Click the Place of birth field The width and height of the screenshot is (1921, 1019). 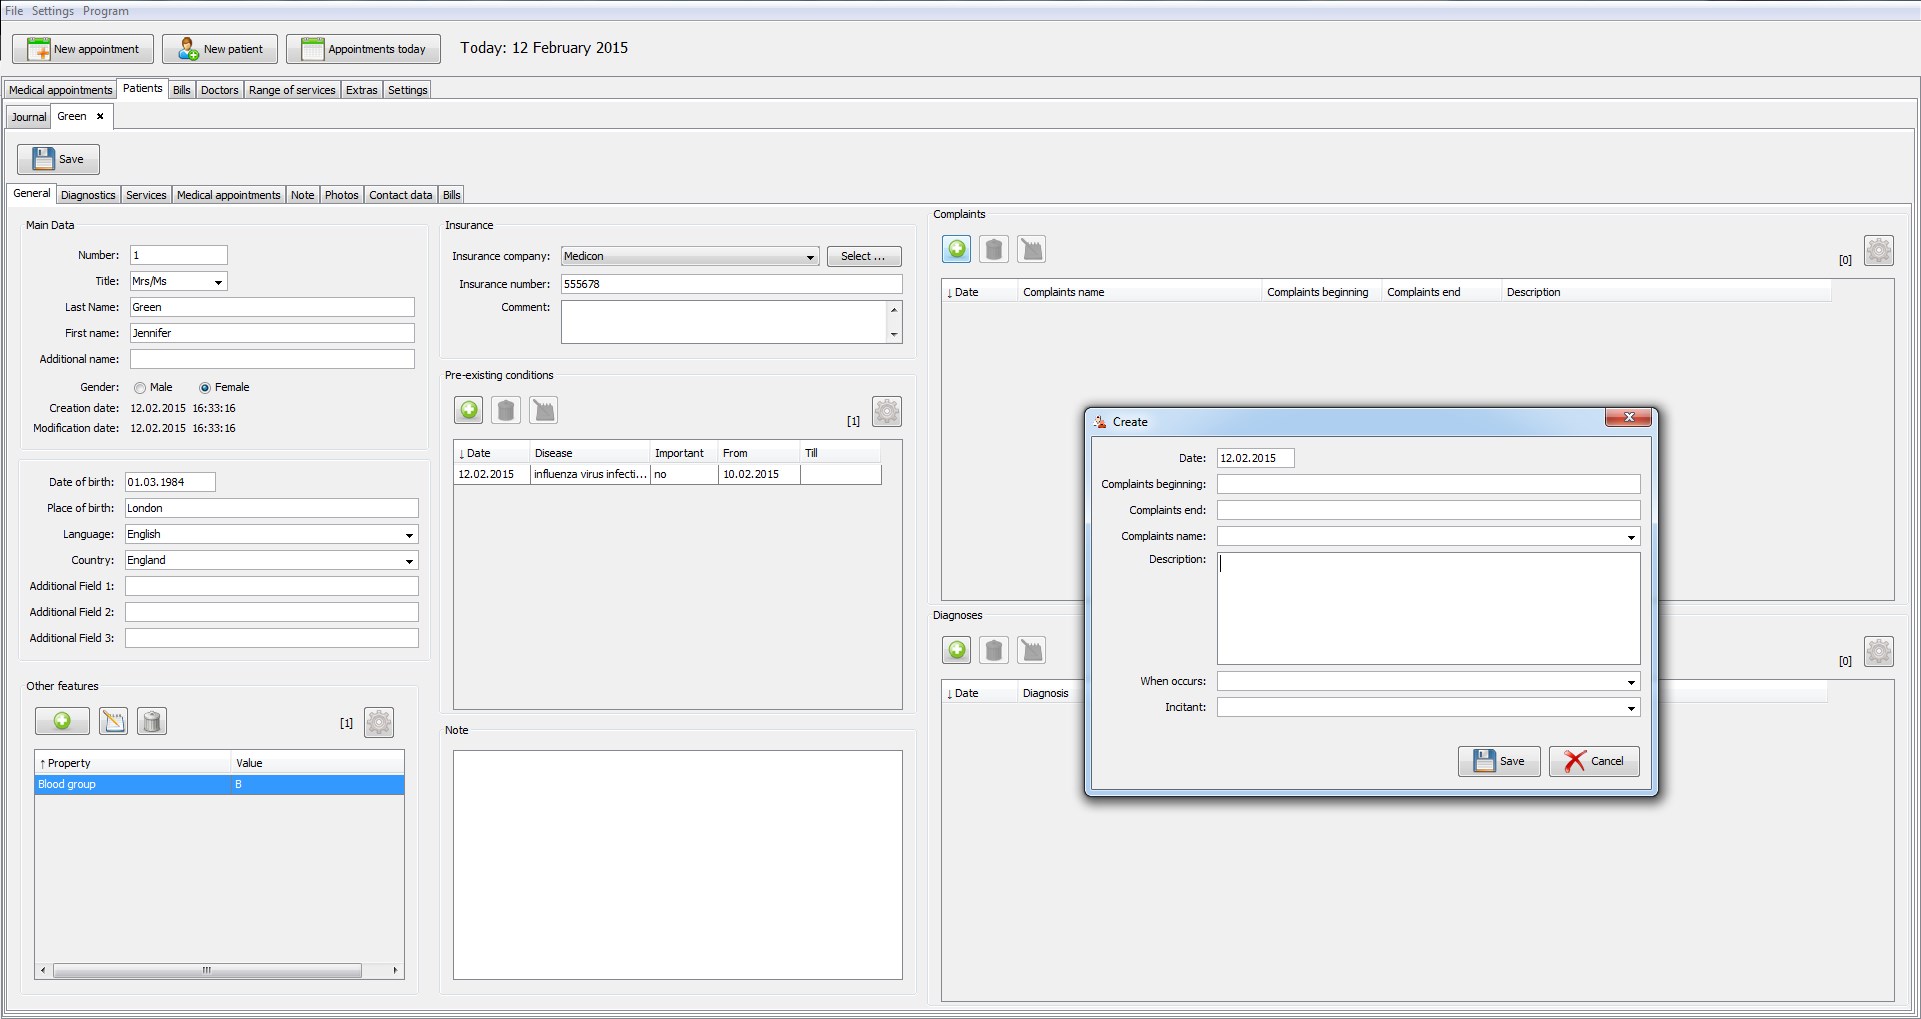click(x=272, y=508)
